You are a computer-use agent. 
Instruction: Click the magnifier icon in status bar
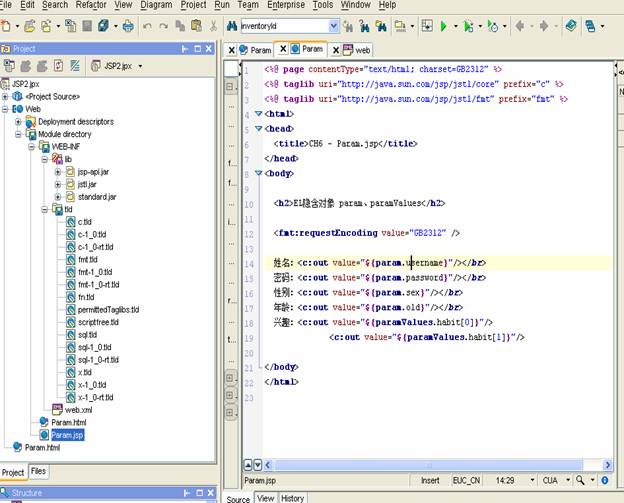pos(580,480)
